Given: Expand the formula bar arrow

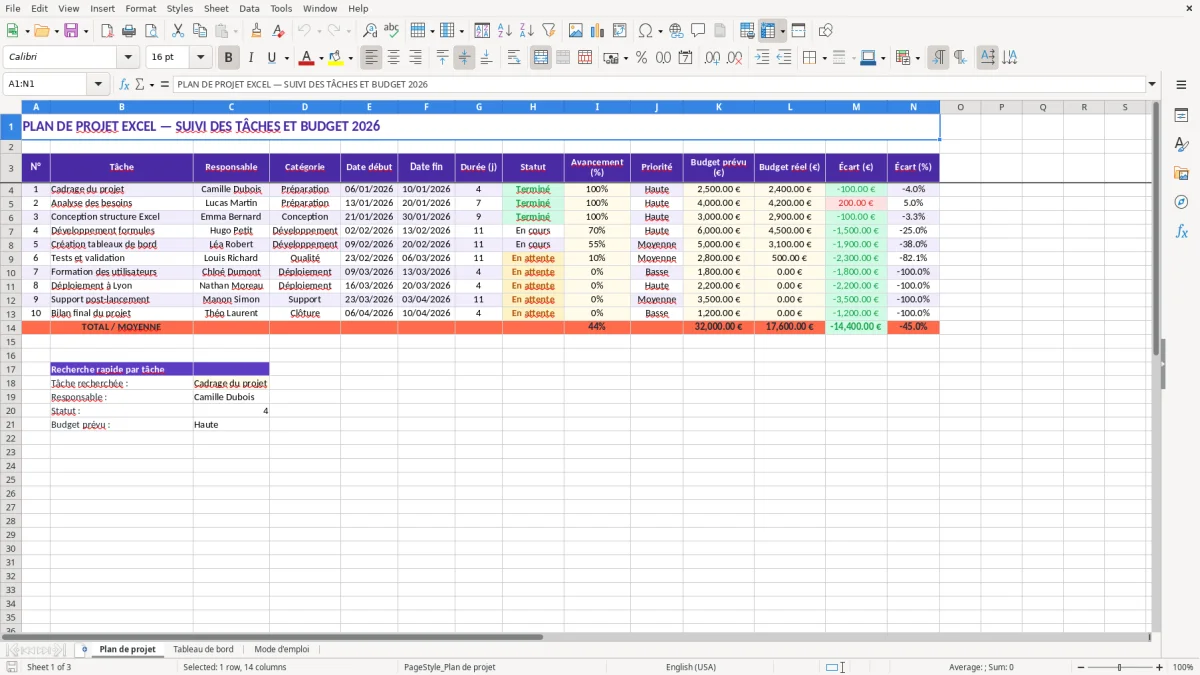Looking at the screenshot, I should 1152,85.
